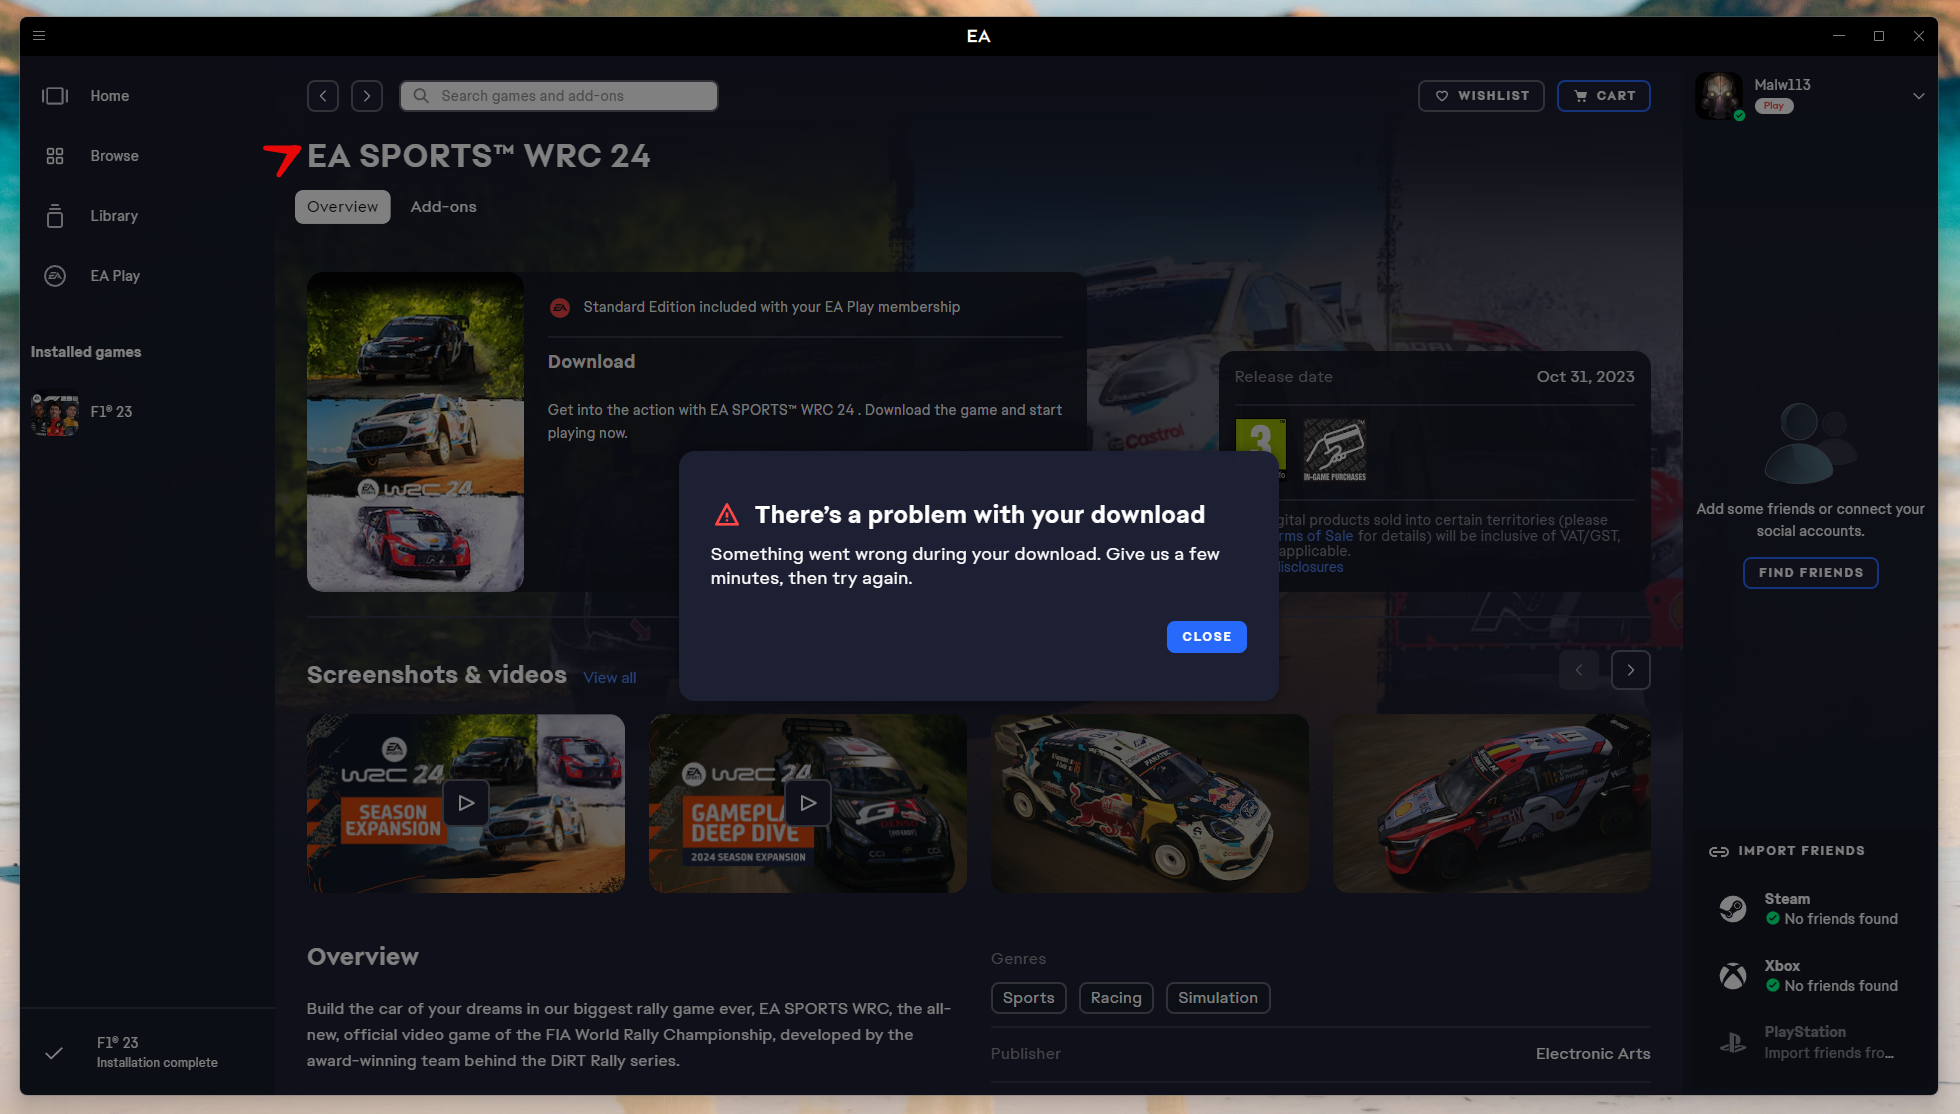The height and width of the screenshot is (1114, 1960).
Task: Play the Season Expansion video
Action: (x=466, y=803)
